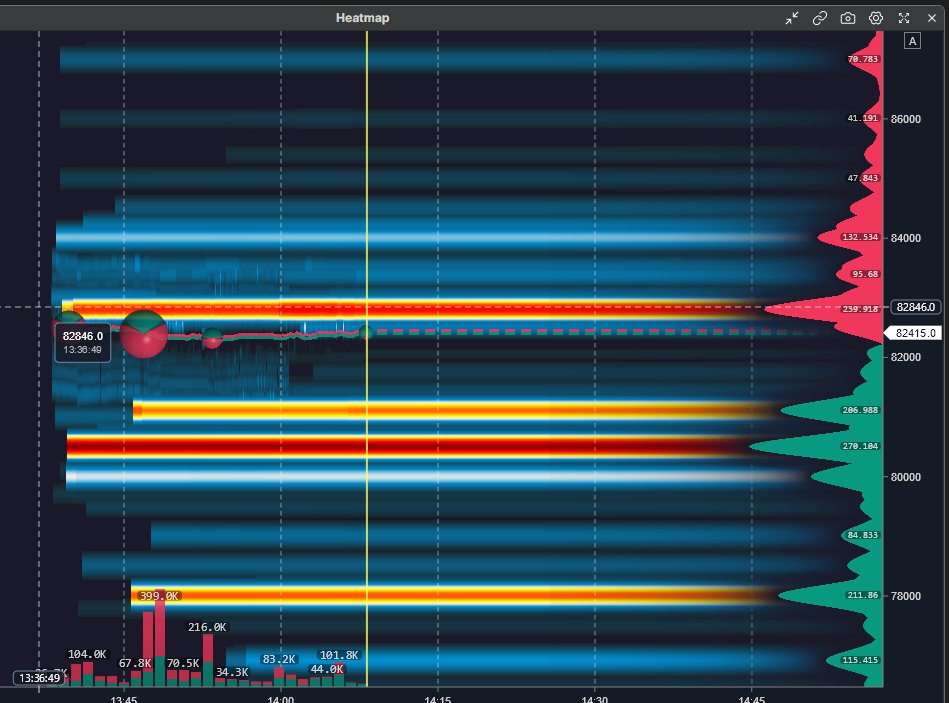The width and height of the screenshot is (949, 703).
Task: Select the 115.415 bid depth value
Action: pyautogui.click(x=860, y=660)
